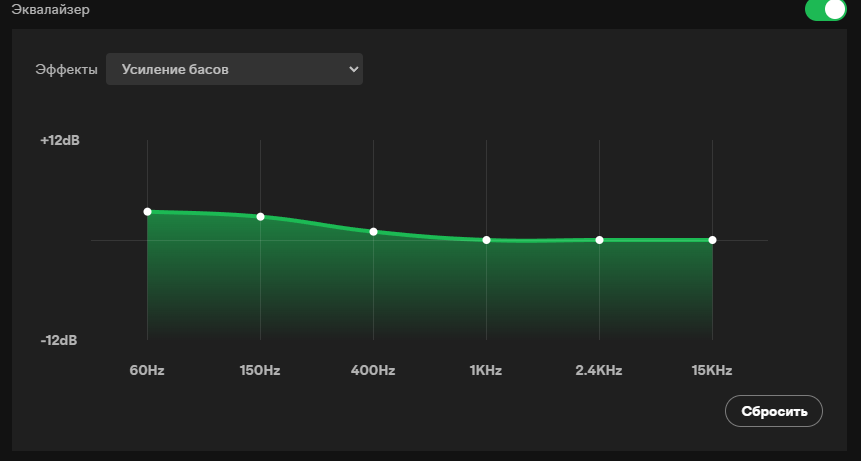861x461 pixels.
Task: Select the 400Hz band handle
Action: [x=373, y=232]
